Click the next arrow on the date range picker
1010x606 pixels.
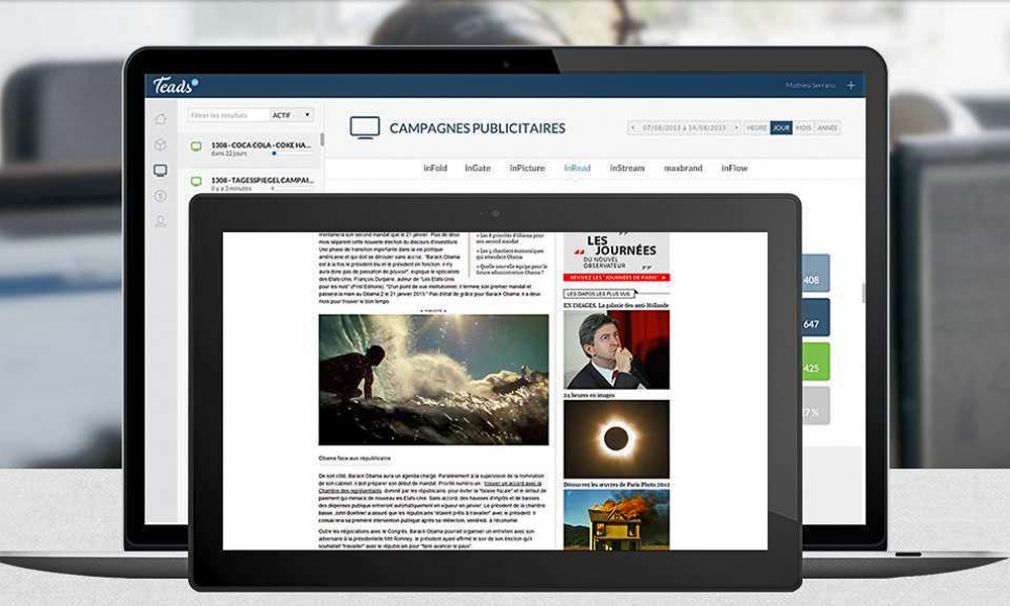(735, 127)
